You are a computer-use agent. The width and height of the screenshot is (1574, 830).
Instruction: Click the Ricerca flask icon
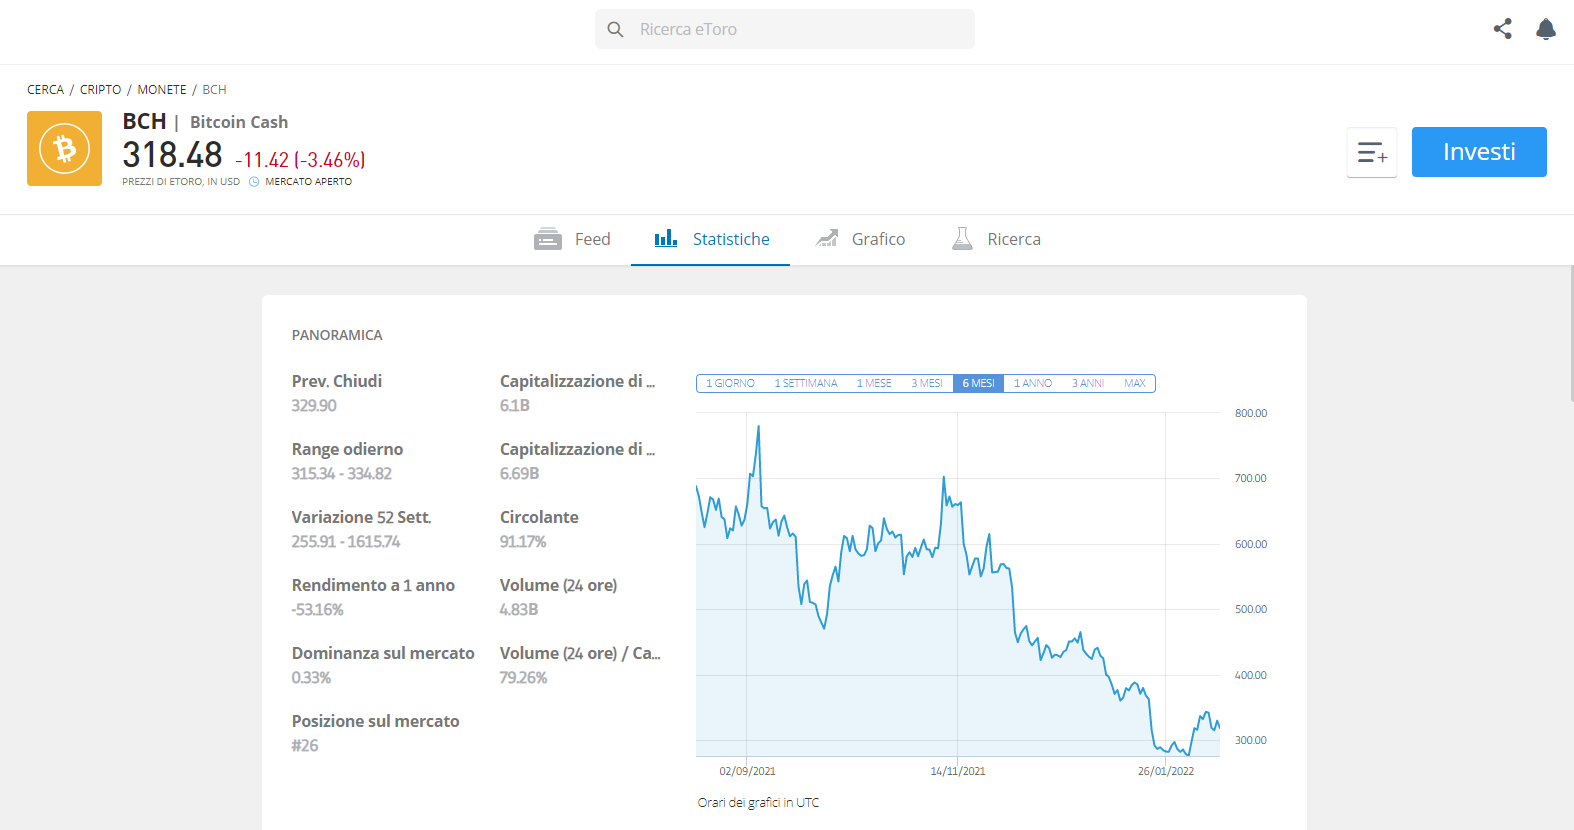[962, 238]
